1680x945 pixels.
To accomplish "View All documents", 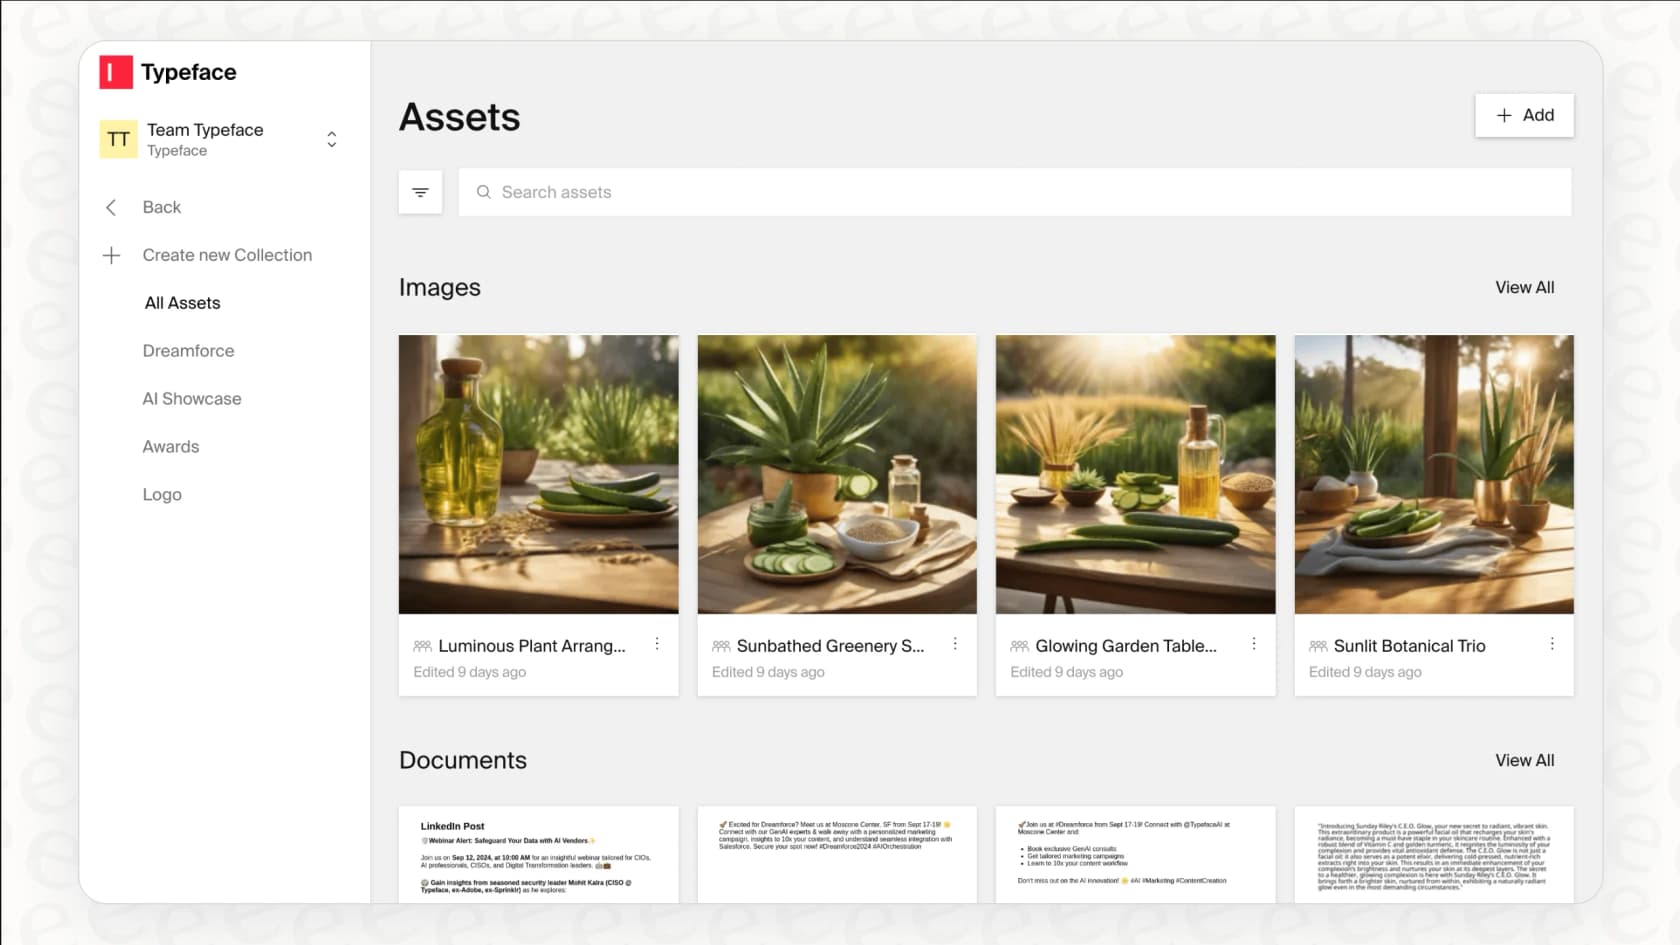I will pos(1524,760).
